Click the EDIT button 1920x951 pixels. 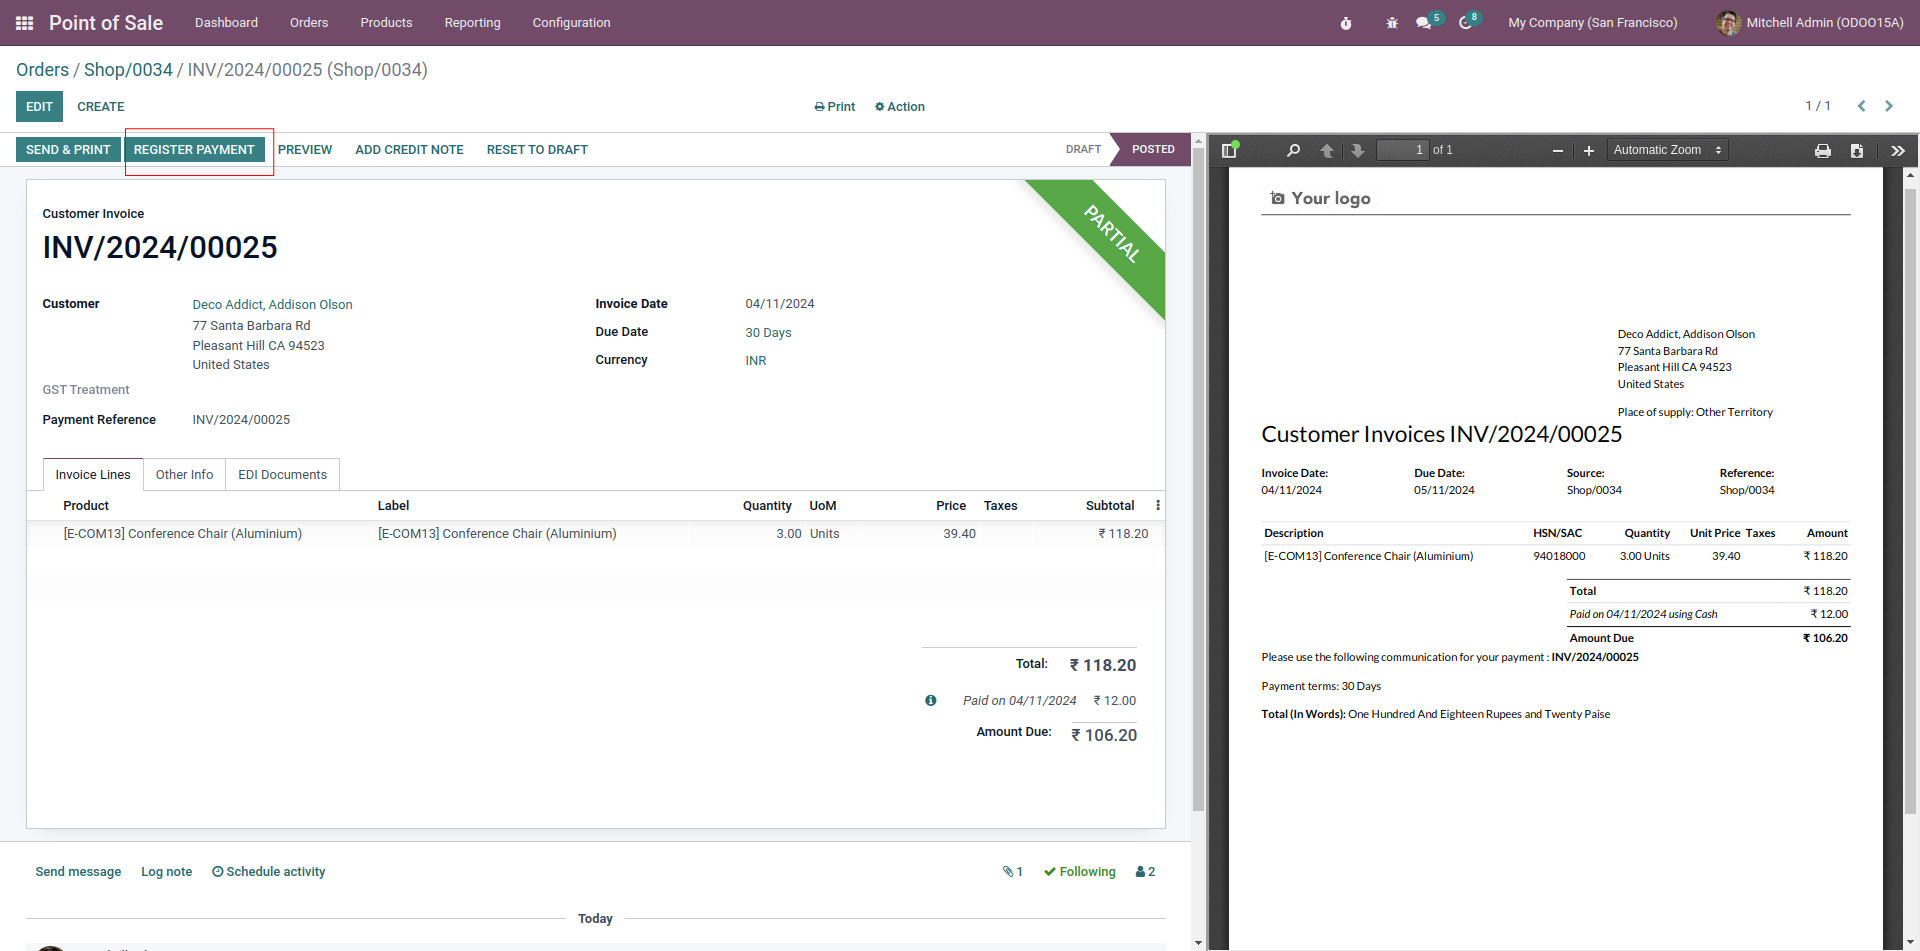pyautogui.click(x=40, y=107)
